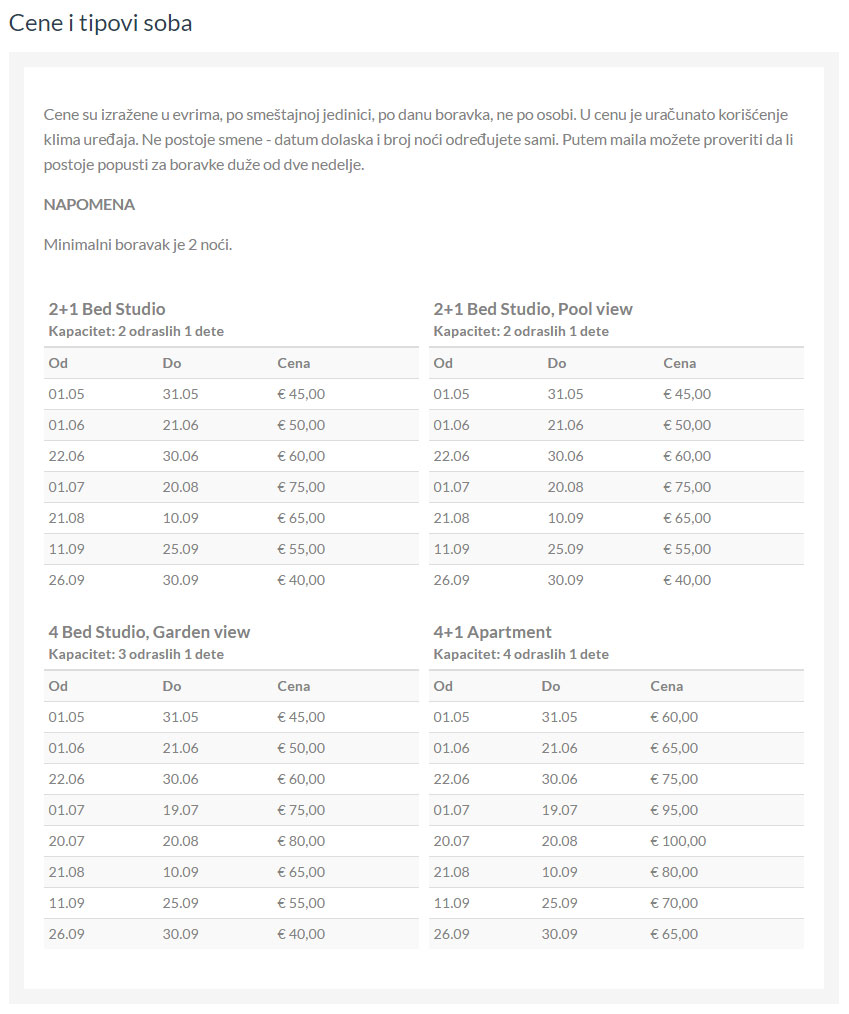The height and width of the screenshot is (1014, 849).
Task: Click the Do header in Garden view table
Action: (x=171, y=686)
